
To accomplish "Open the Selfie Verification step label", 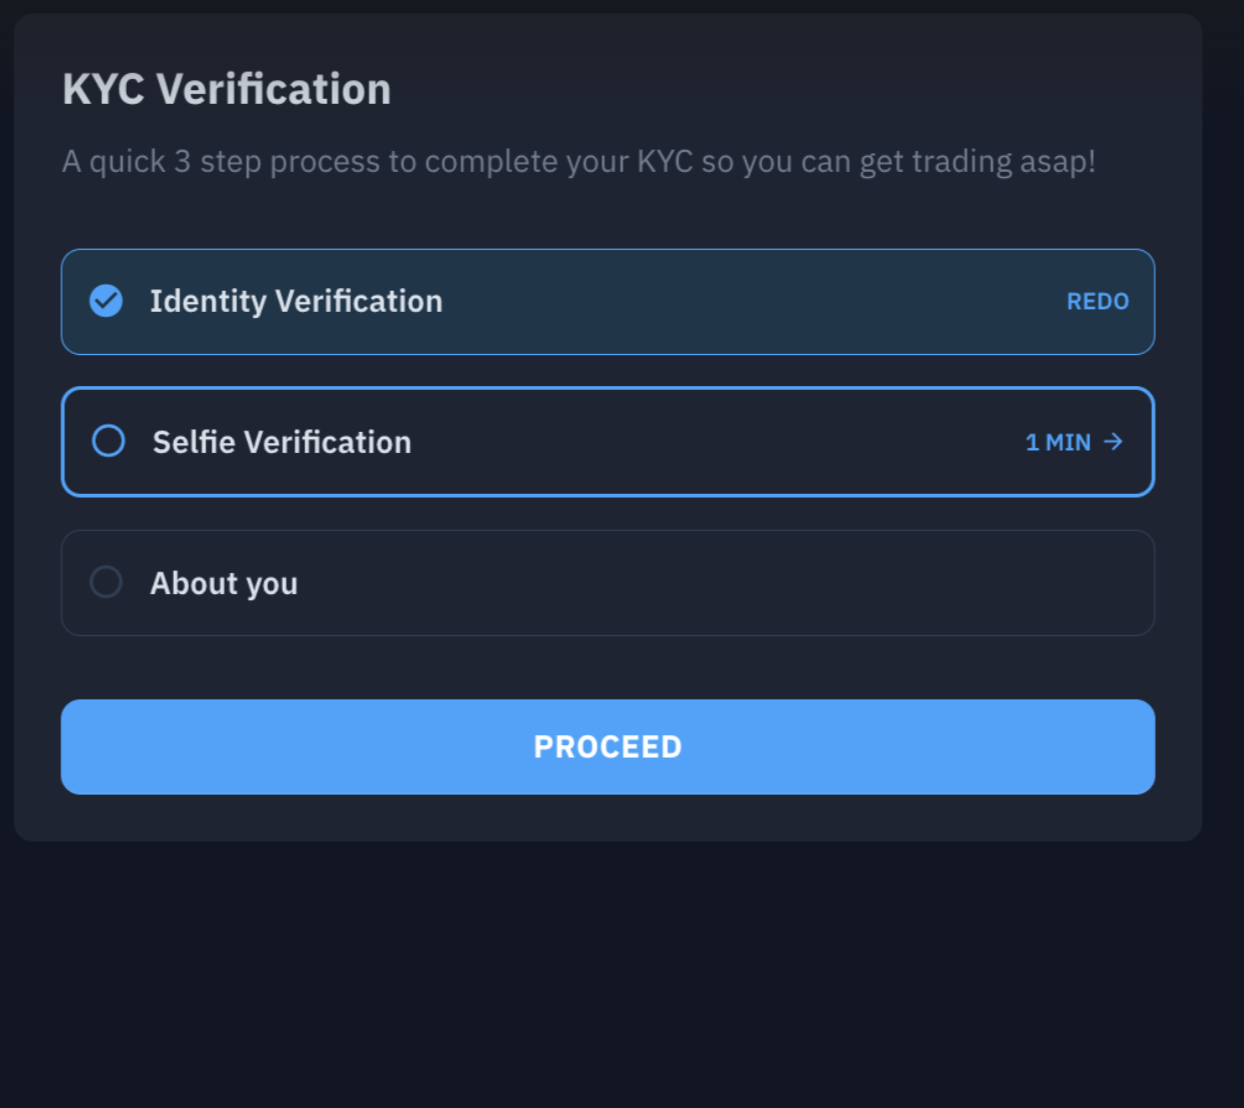I will [x=281, y=442].
